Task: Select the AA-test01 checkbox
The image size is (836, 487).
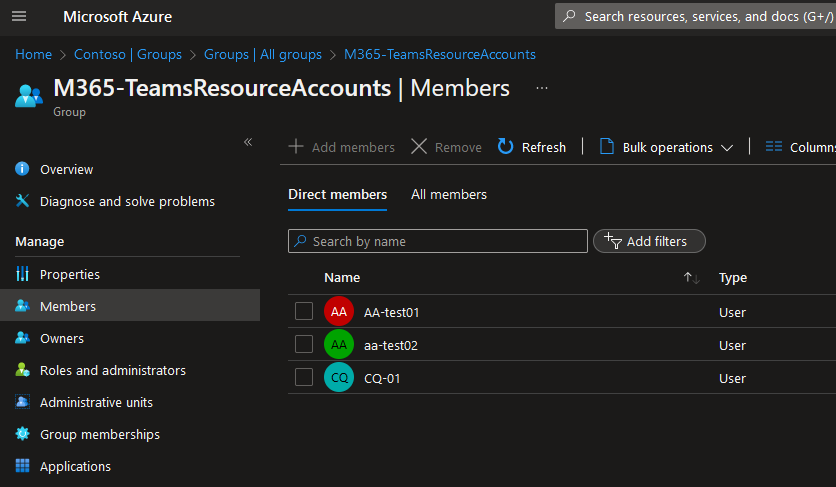Action: pos(304,312)
